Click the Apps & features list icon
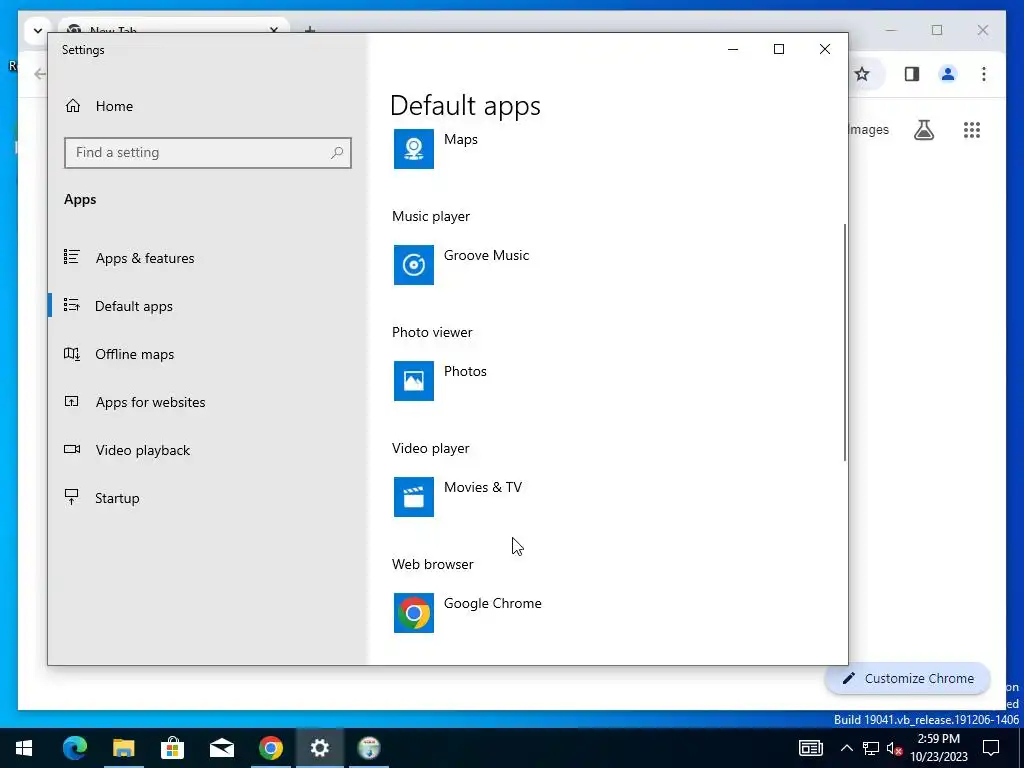The height and width of the screenshot is (768, 1024). coord(72,257)
